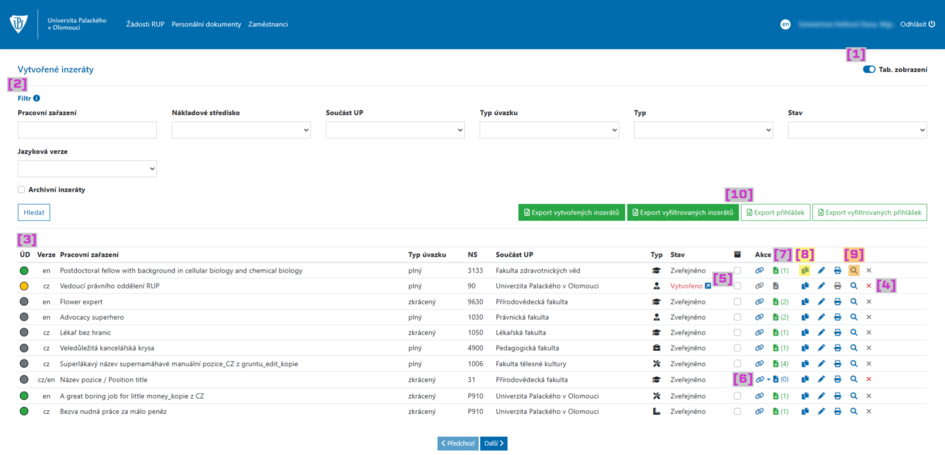Delete the Vedoucí právního oddělení RUP ad

coord(868,286)
